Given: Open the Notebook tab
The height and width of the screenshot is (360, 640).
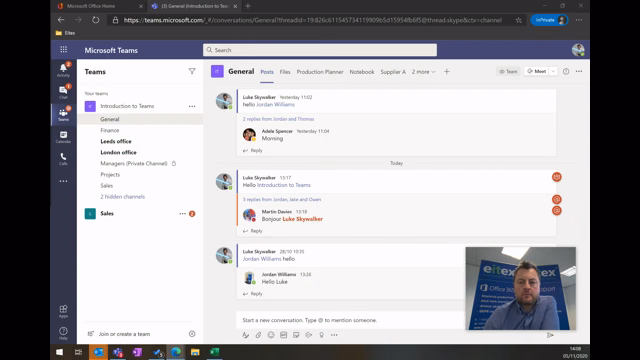Looking at the screenshot, I should 362,72.
